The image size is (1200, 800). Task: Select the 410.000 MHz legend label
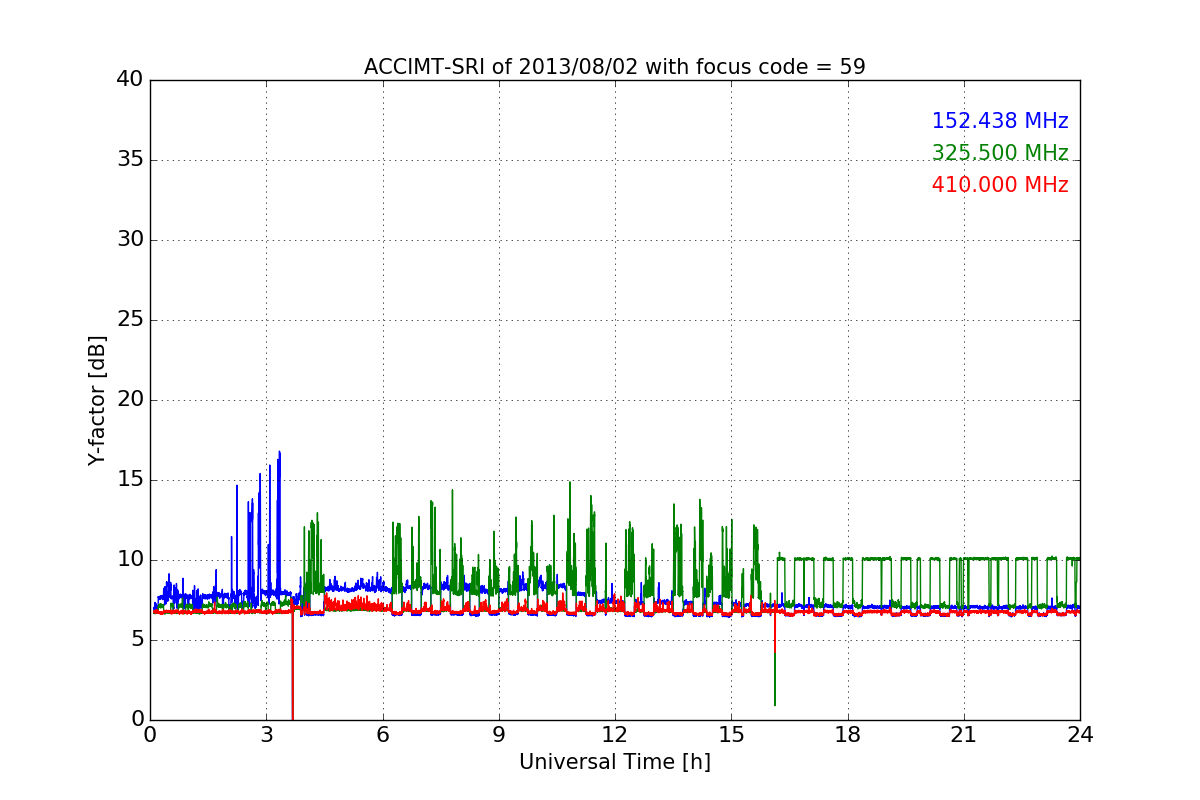1000,185
